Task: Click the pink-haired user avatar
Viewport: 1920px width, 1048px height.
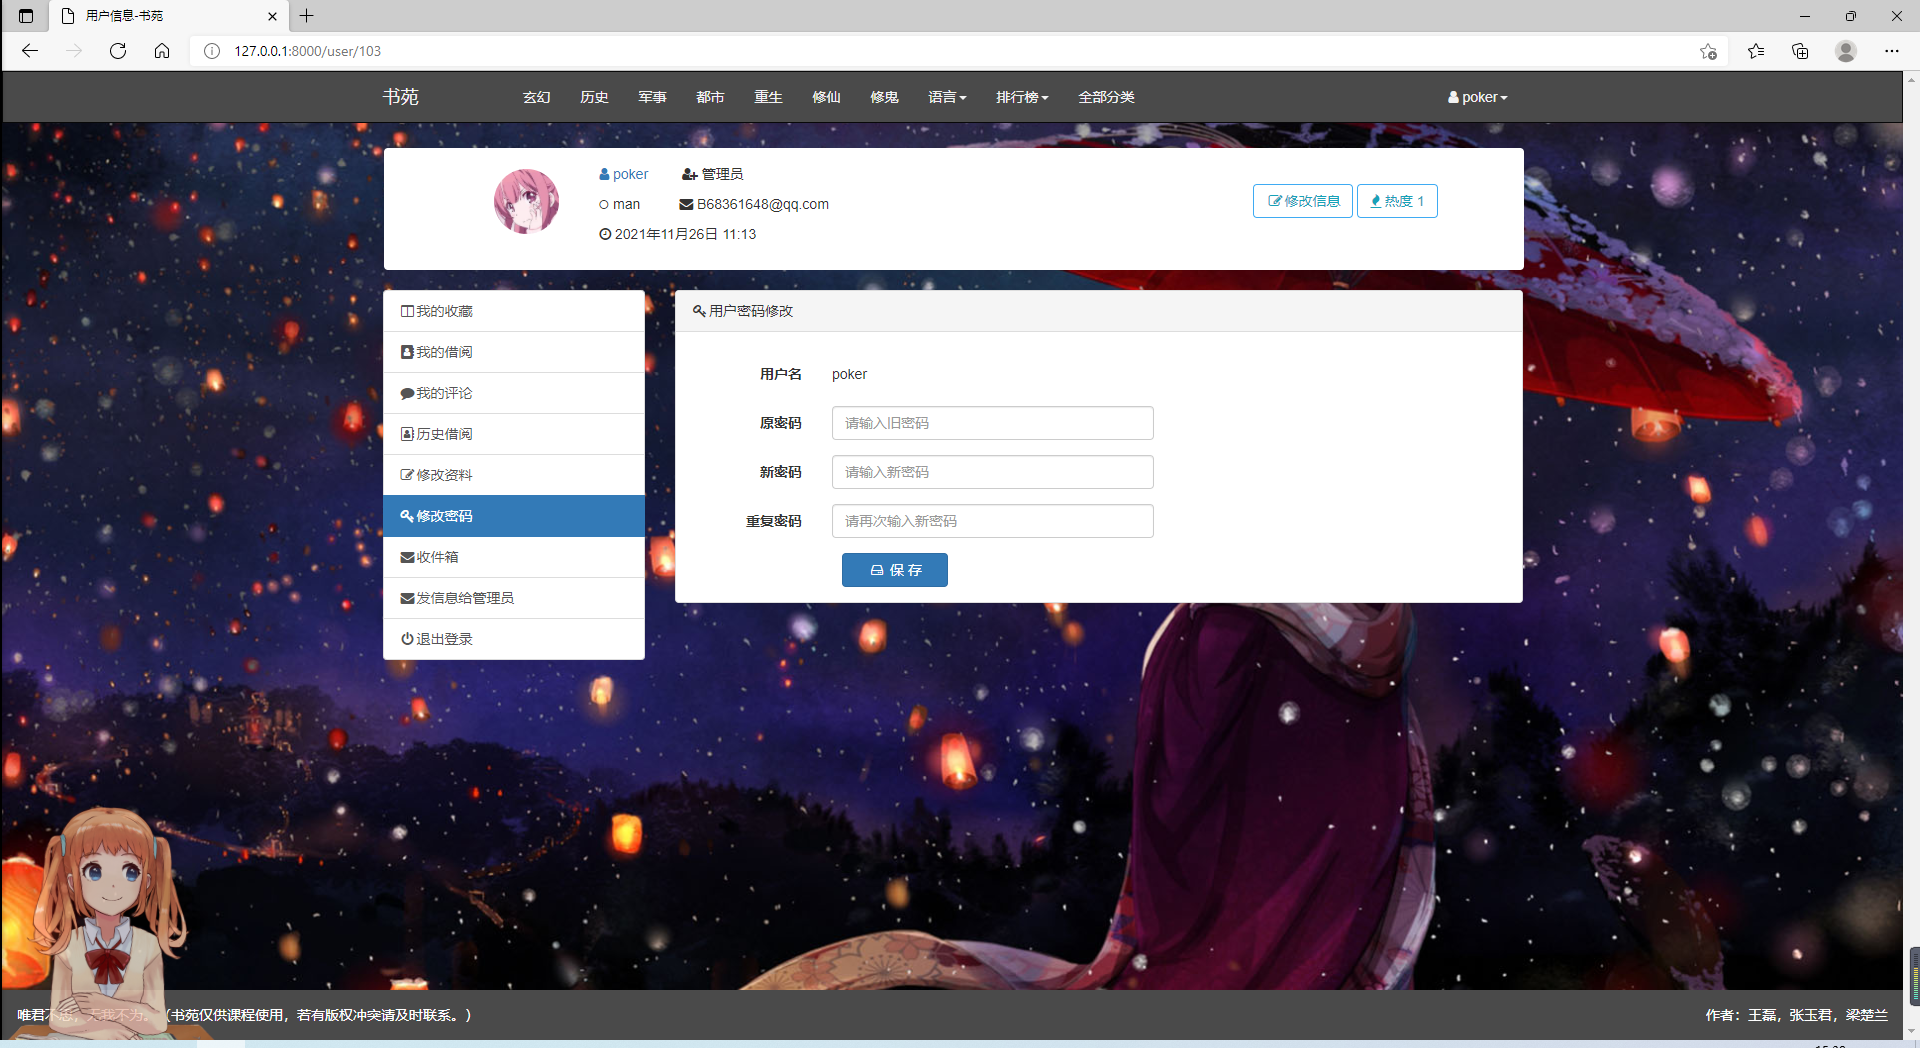Action: tap(526, 201)
